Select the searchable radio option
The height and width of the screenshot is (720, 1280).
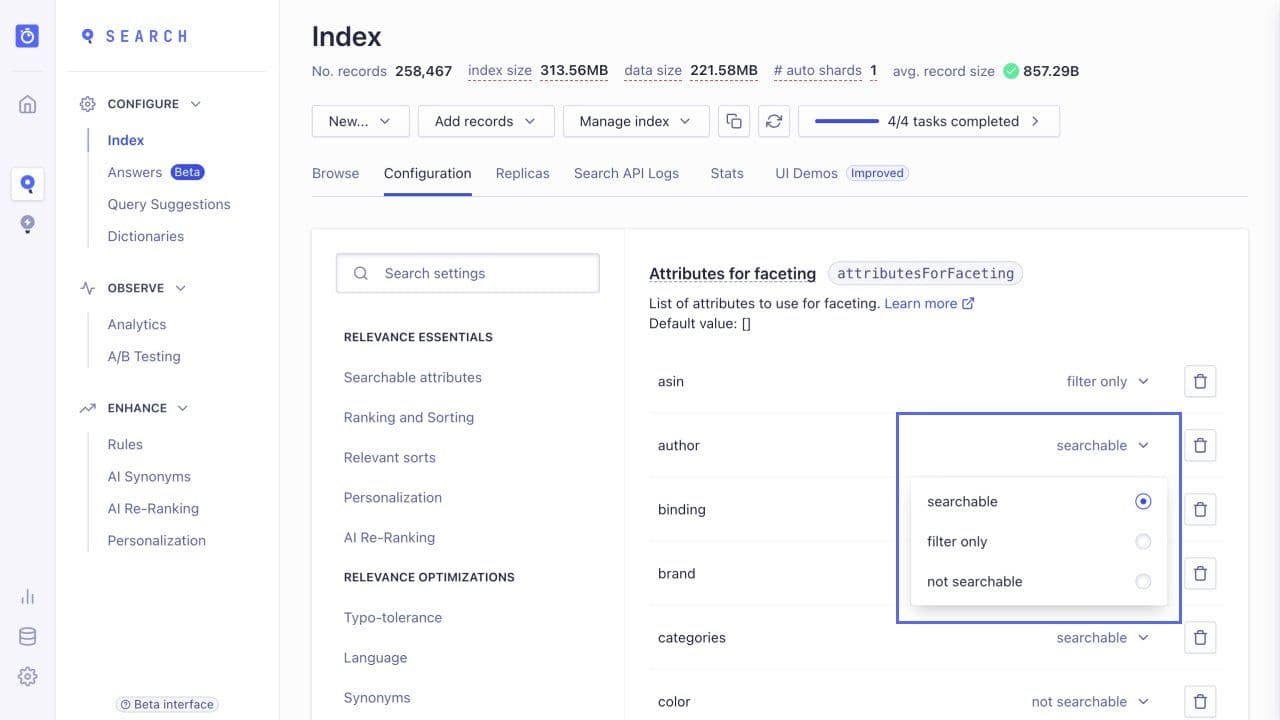1143,501
